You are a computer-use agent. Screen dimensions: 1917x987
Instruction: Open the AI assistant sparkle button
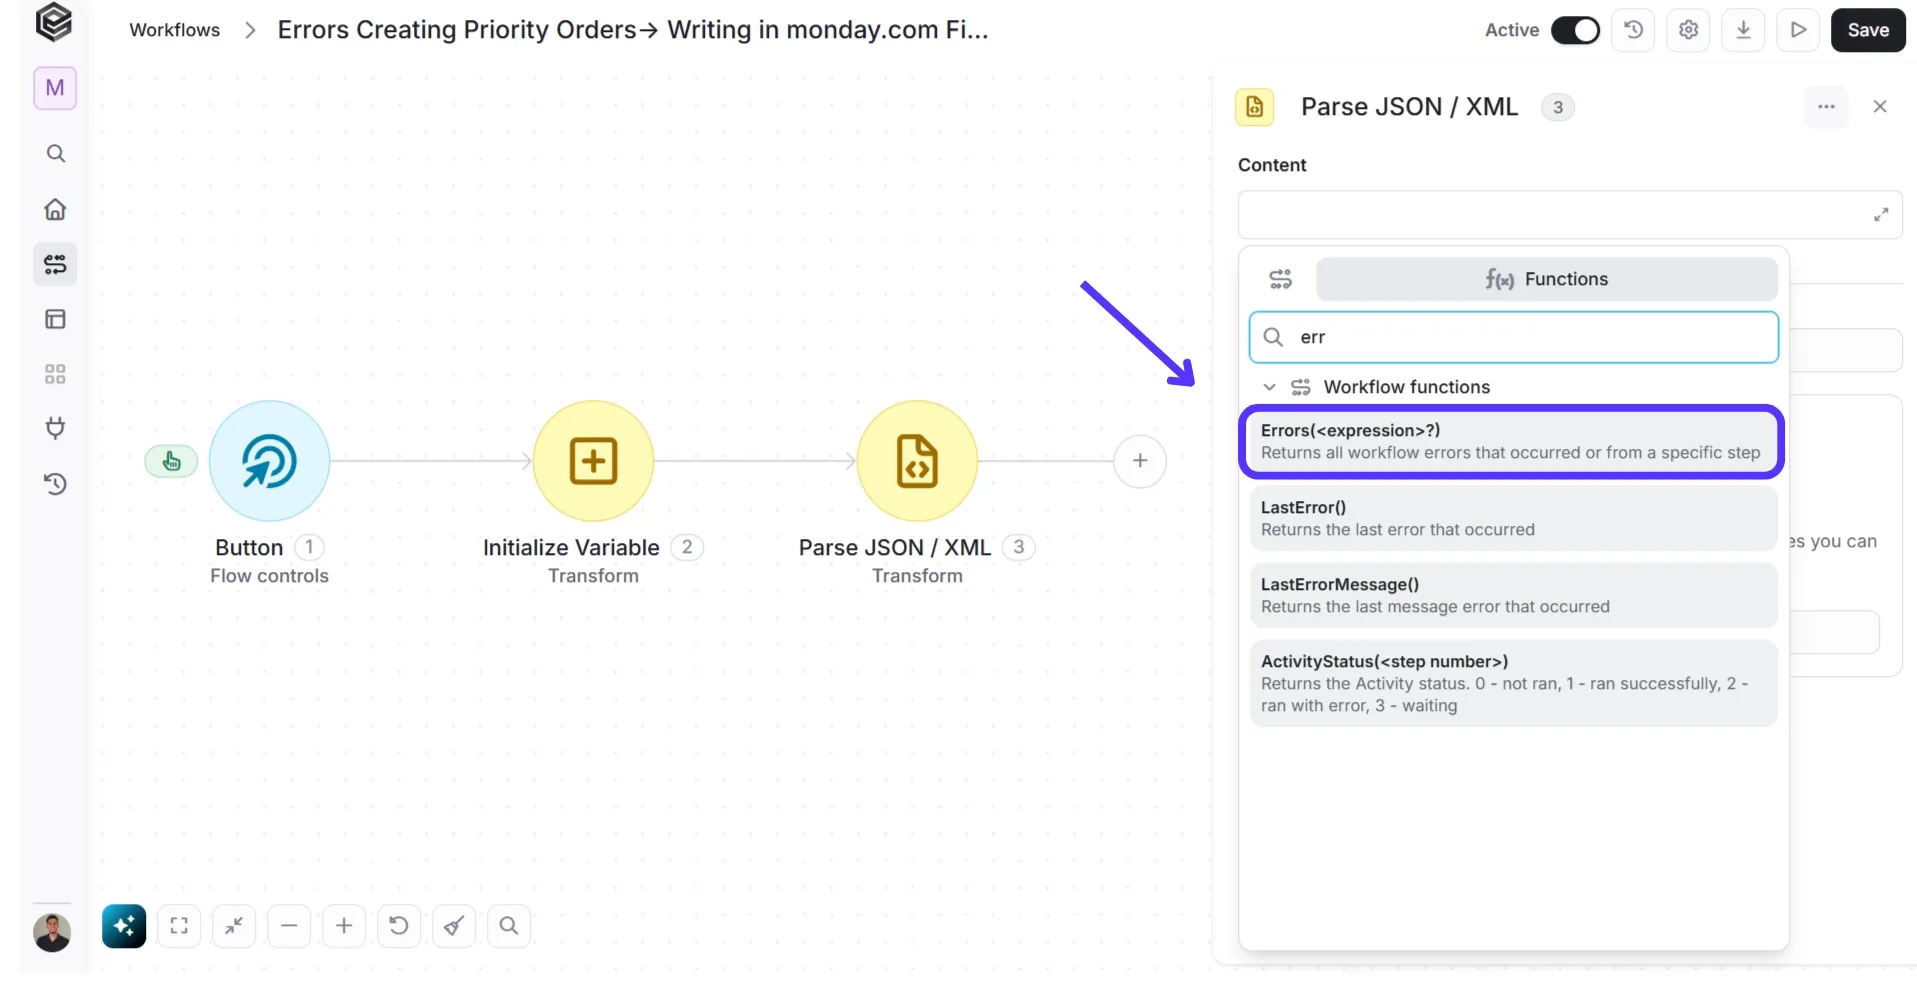point(124,926)
